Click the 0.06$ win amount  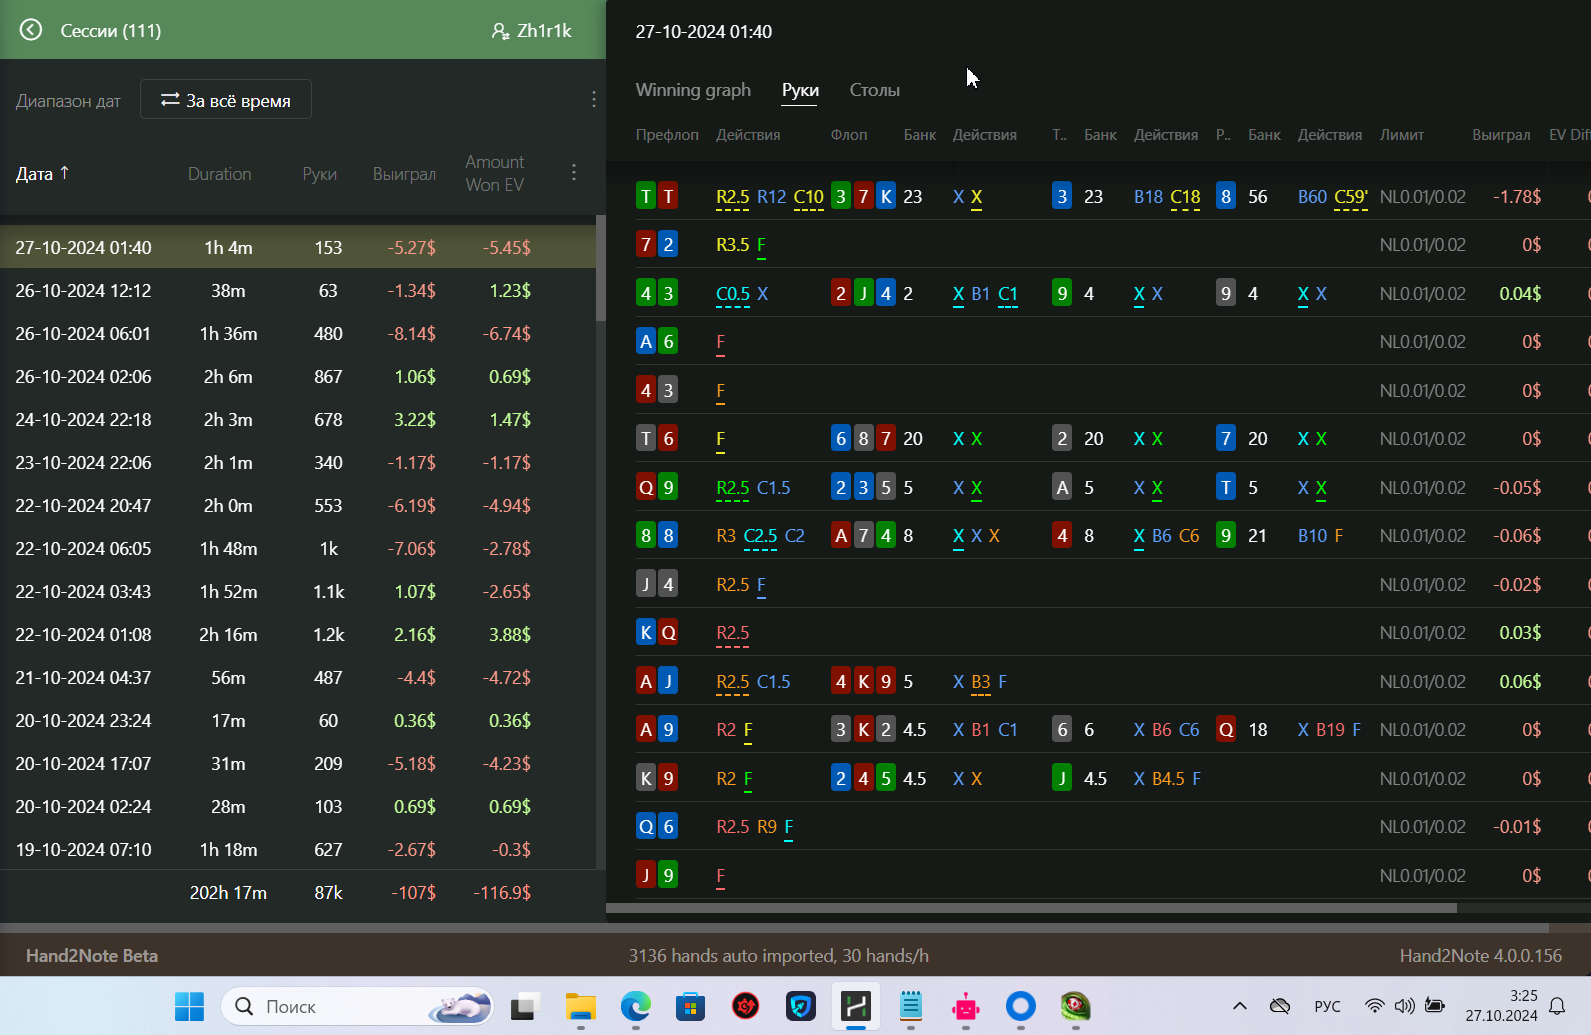coord(1520,681)
